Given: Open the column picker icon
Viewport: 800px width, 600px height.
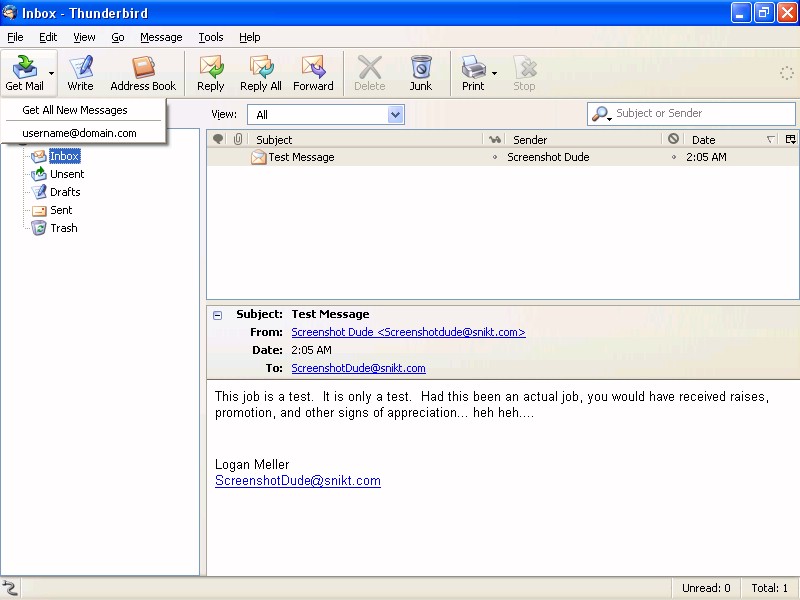Looking at the screenshot, I should click(791, 139).
